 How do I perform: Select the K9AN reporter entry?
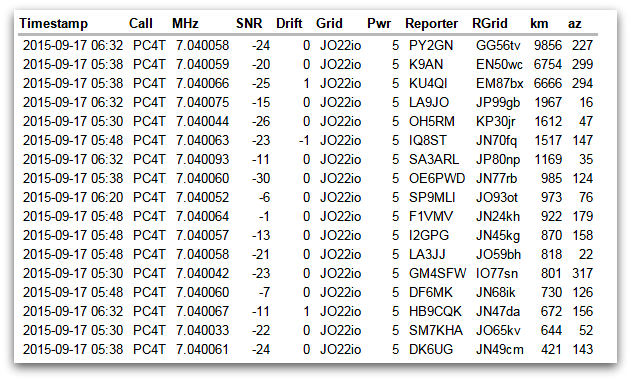(426, 64)
